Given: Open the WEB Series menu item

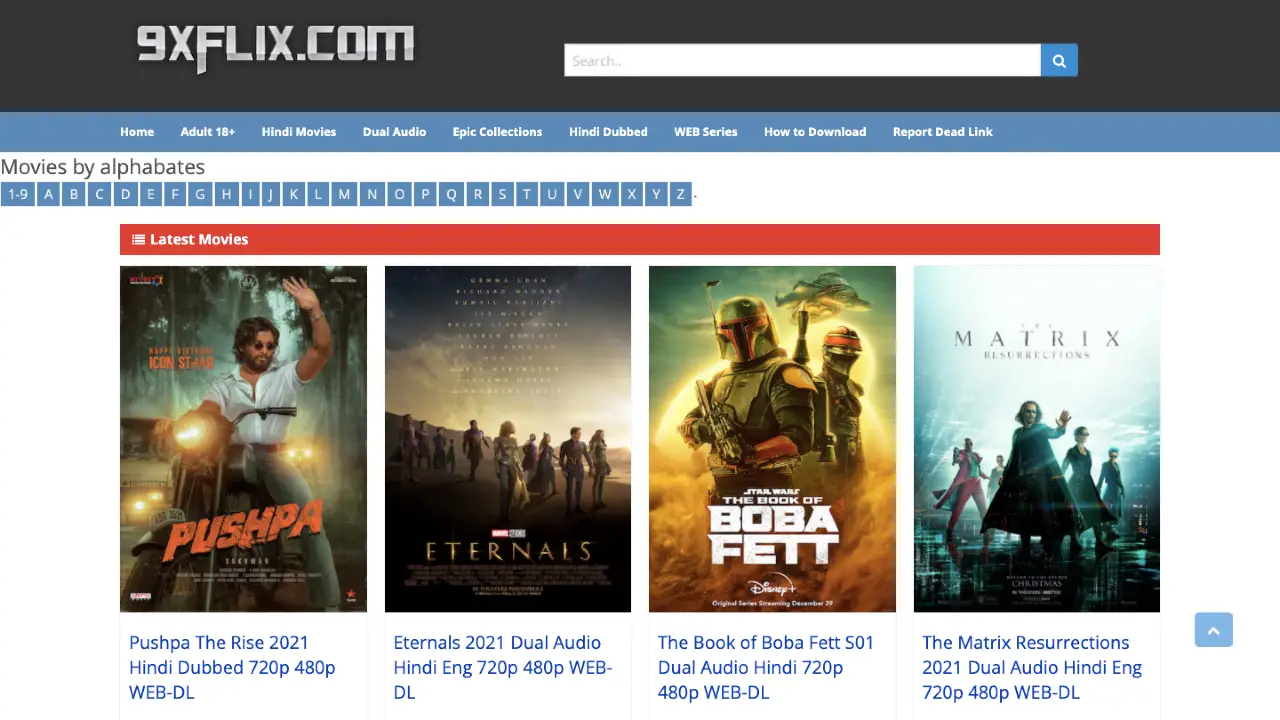Looking at the screenshot, I should [705, 132].
